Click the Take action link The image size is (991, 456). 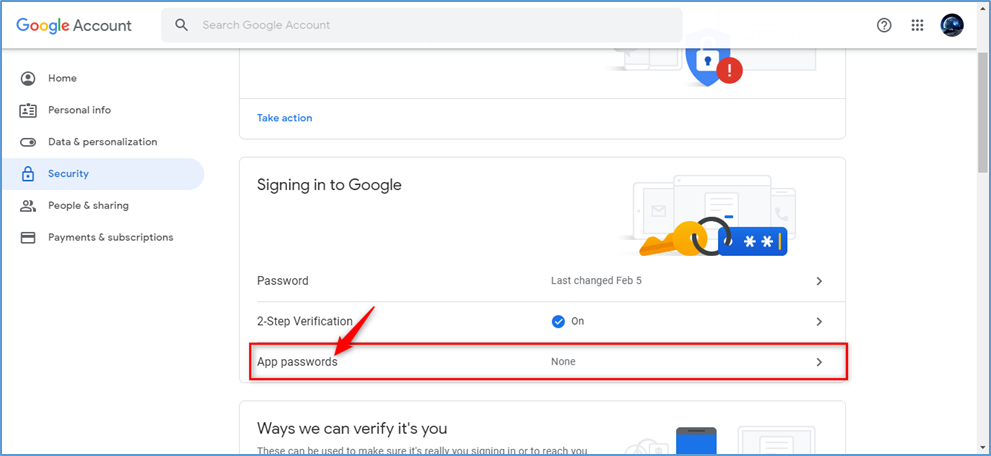tap(285, 118)
